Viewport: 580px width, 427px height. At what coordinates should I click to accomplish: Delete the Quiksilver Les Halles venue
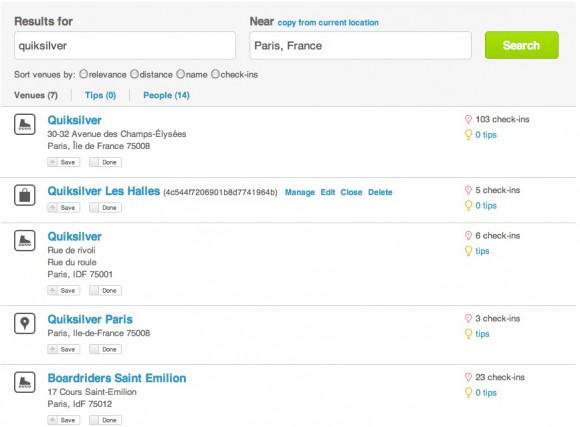coord(380,192)
